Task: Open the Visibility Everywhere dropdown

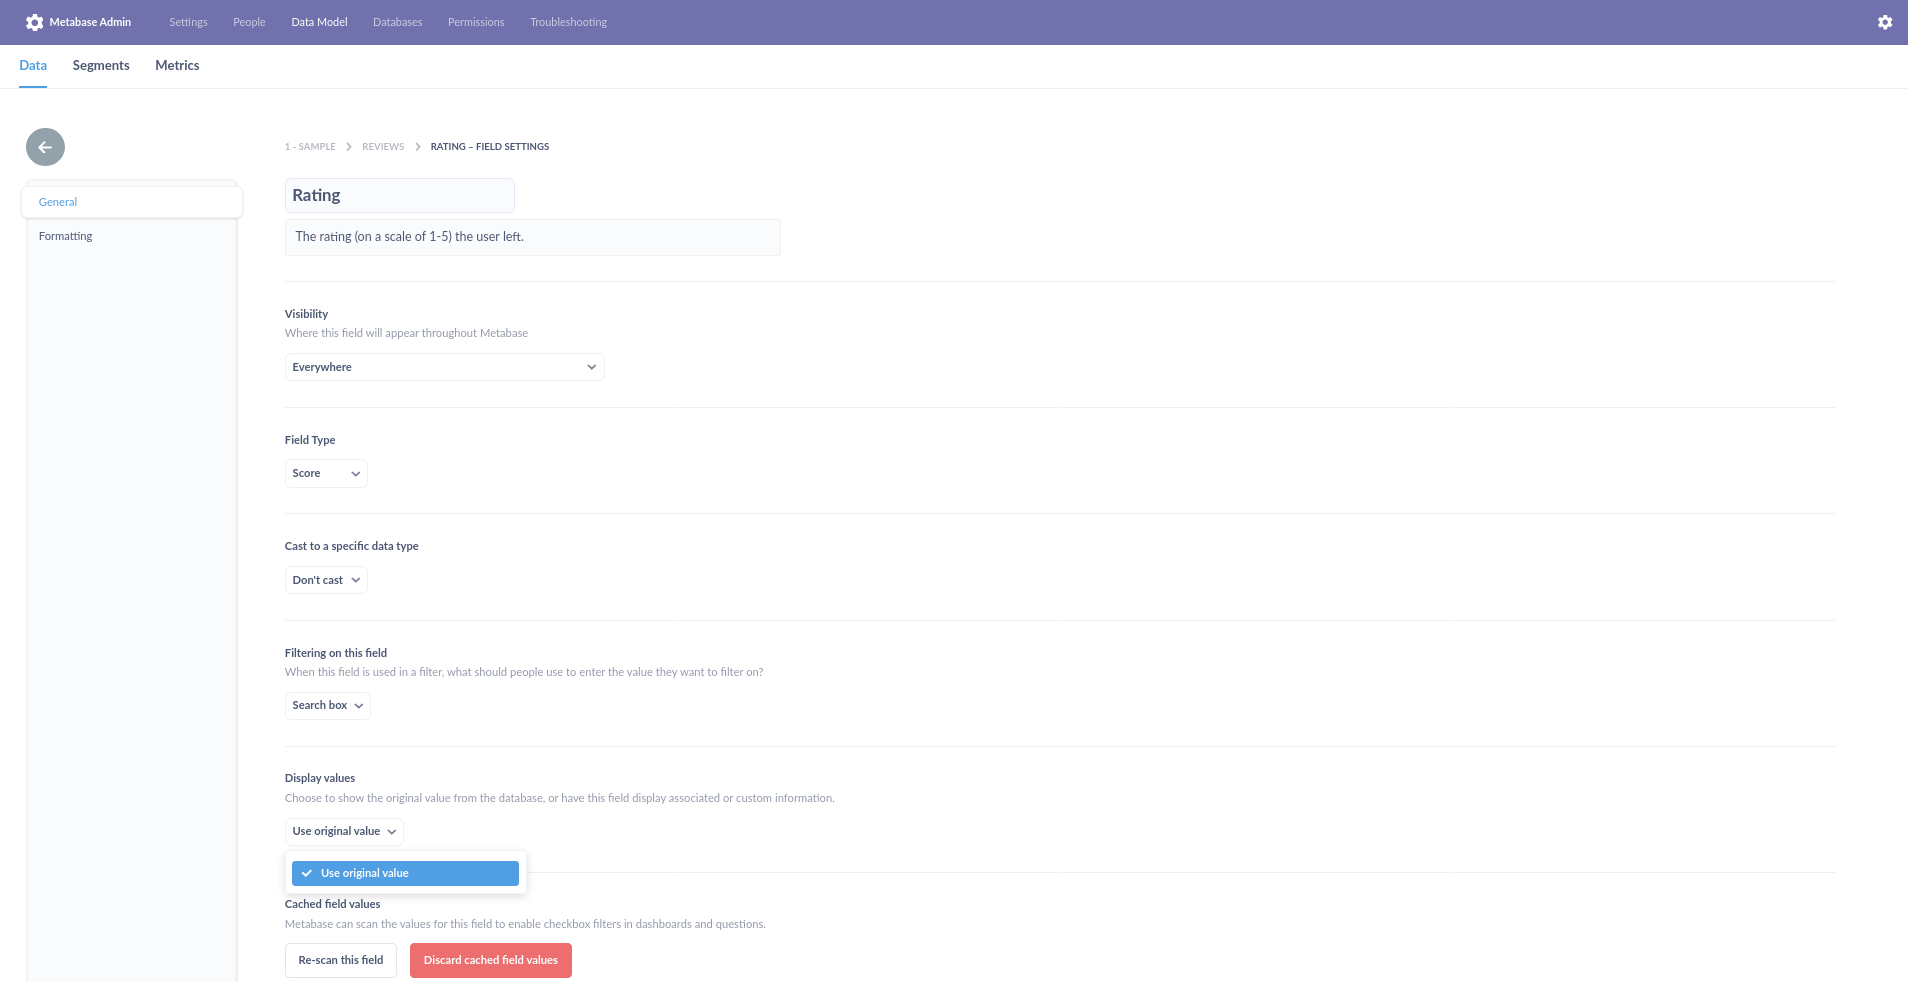Action: pos(443,366)
